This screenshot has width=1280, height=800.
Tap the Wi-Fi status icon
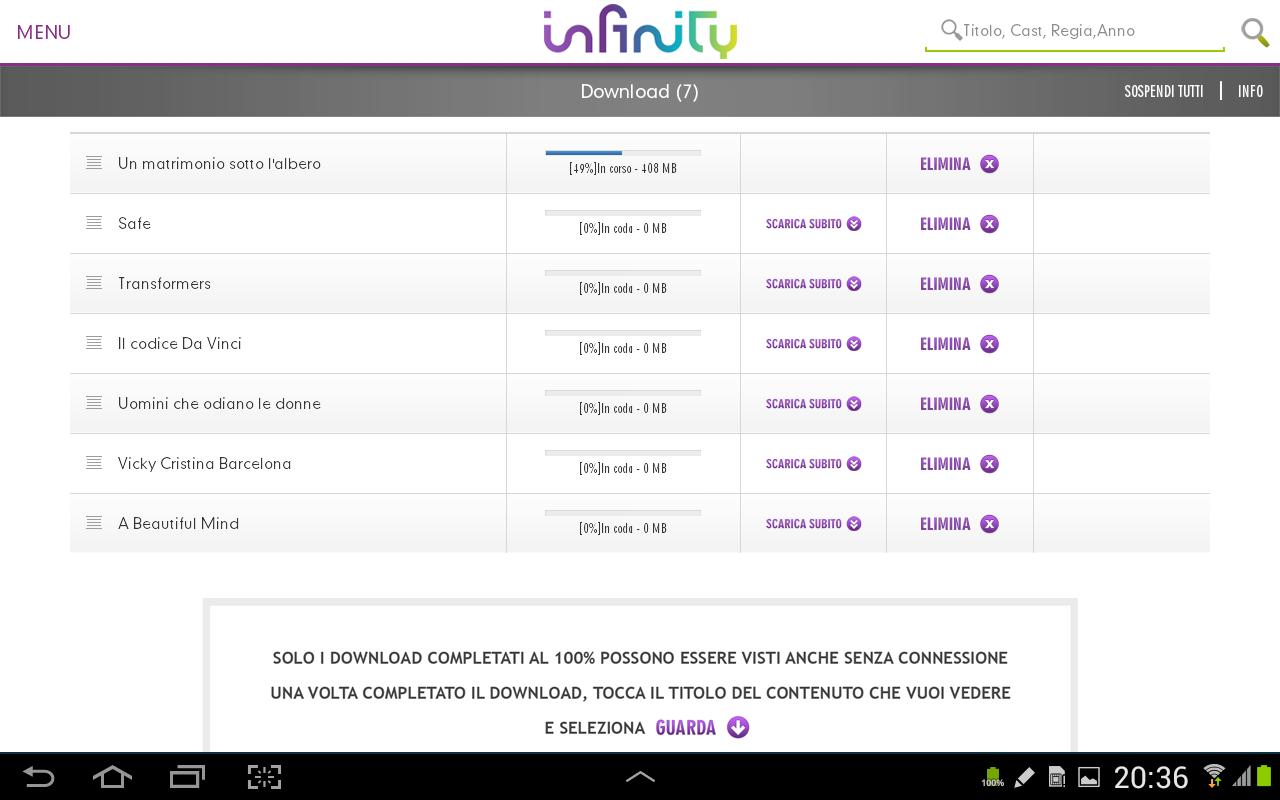[x=1213, y=775]
